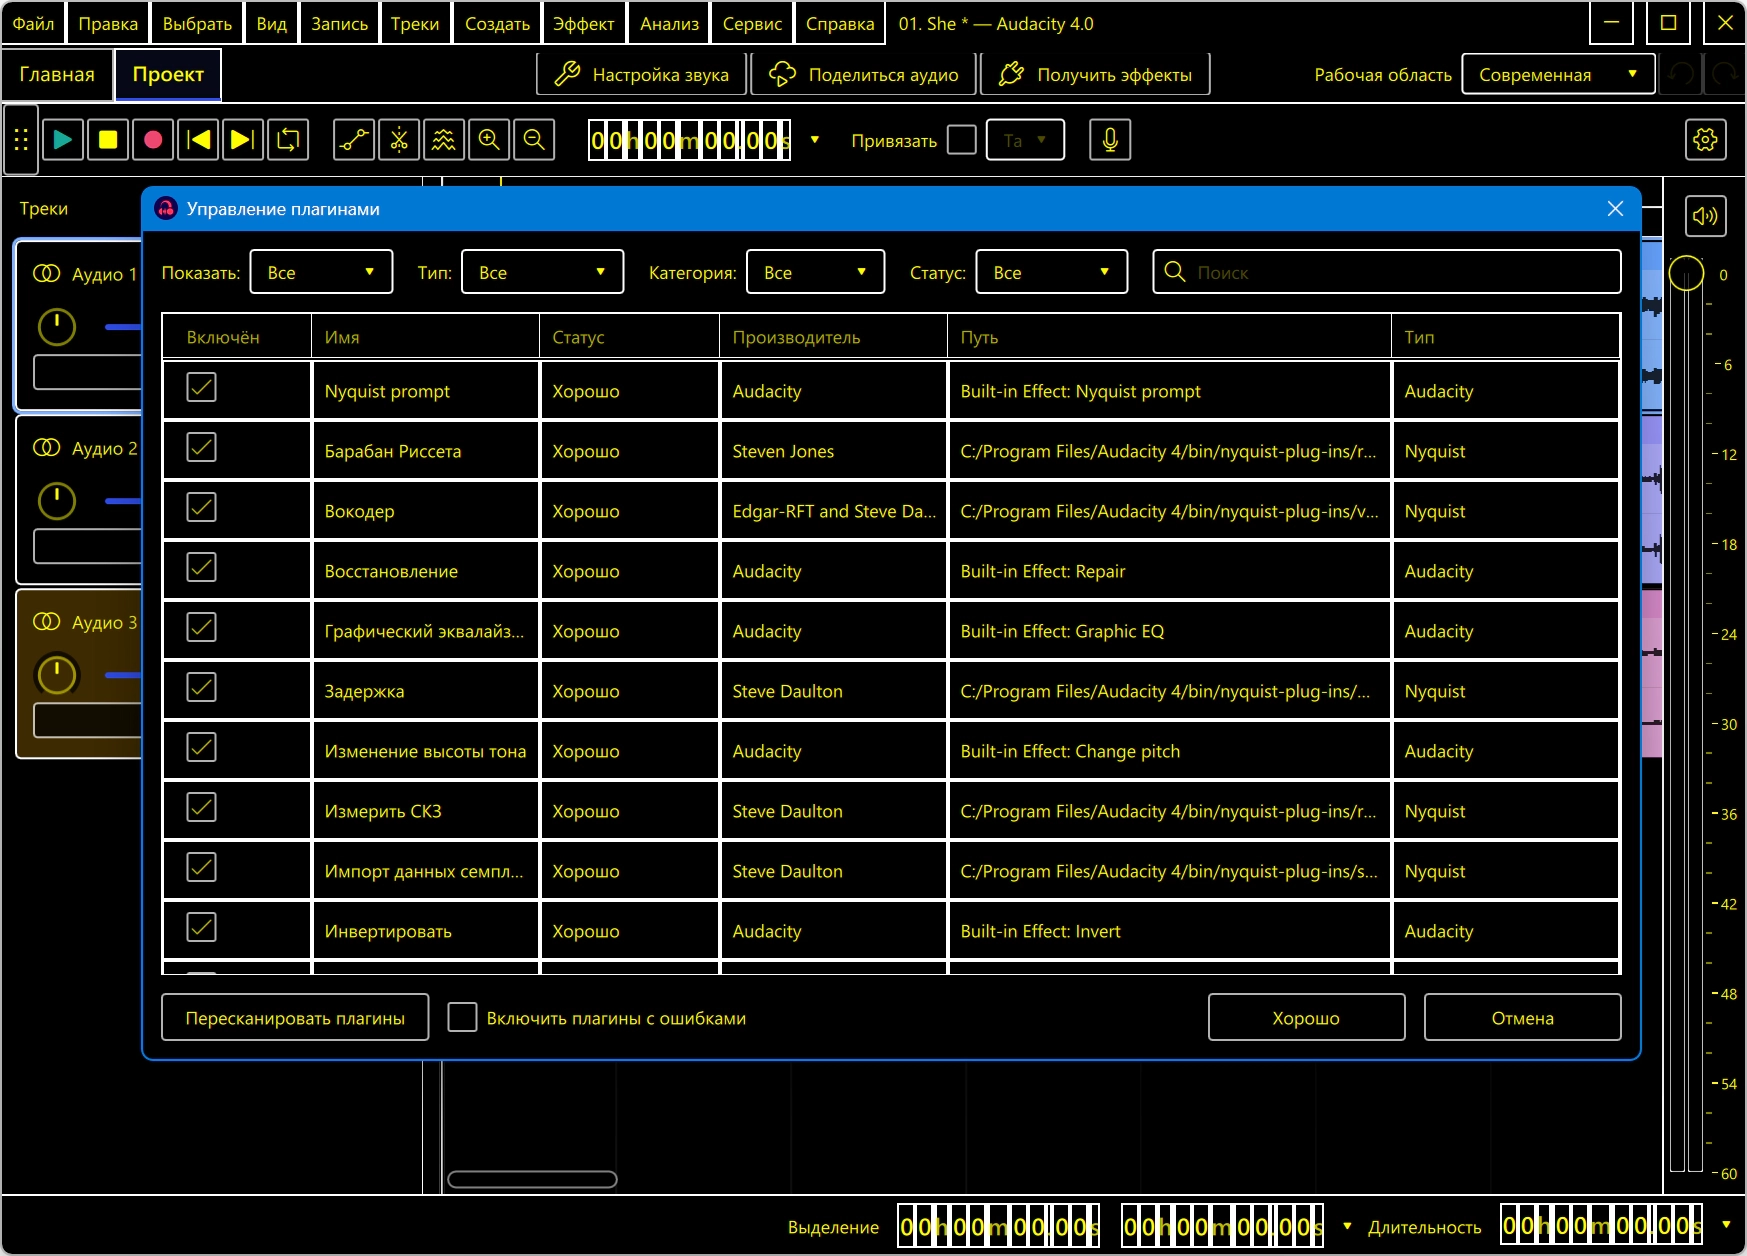1747x1256 pixels.
Task: Click the zoom in magnifier icon
Action: 489,140
